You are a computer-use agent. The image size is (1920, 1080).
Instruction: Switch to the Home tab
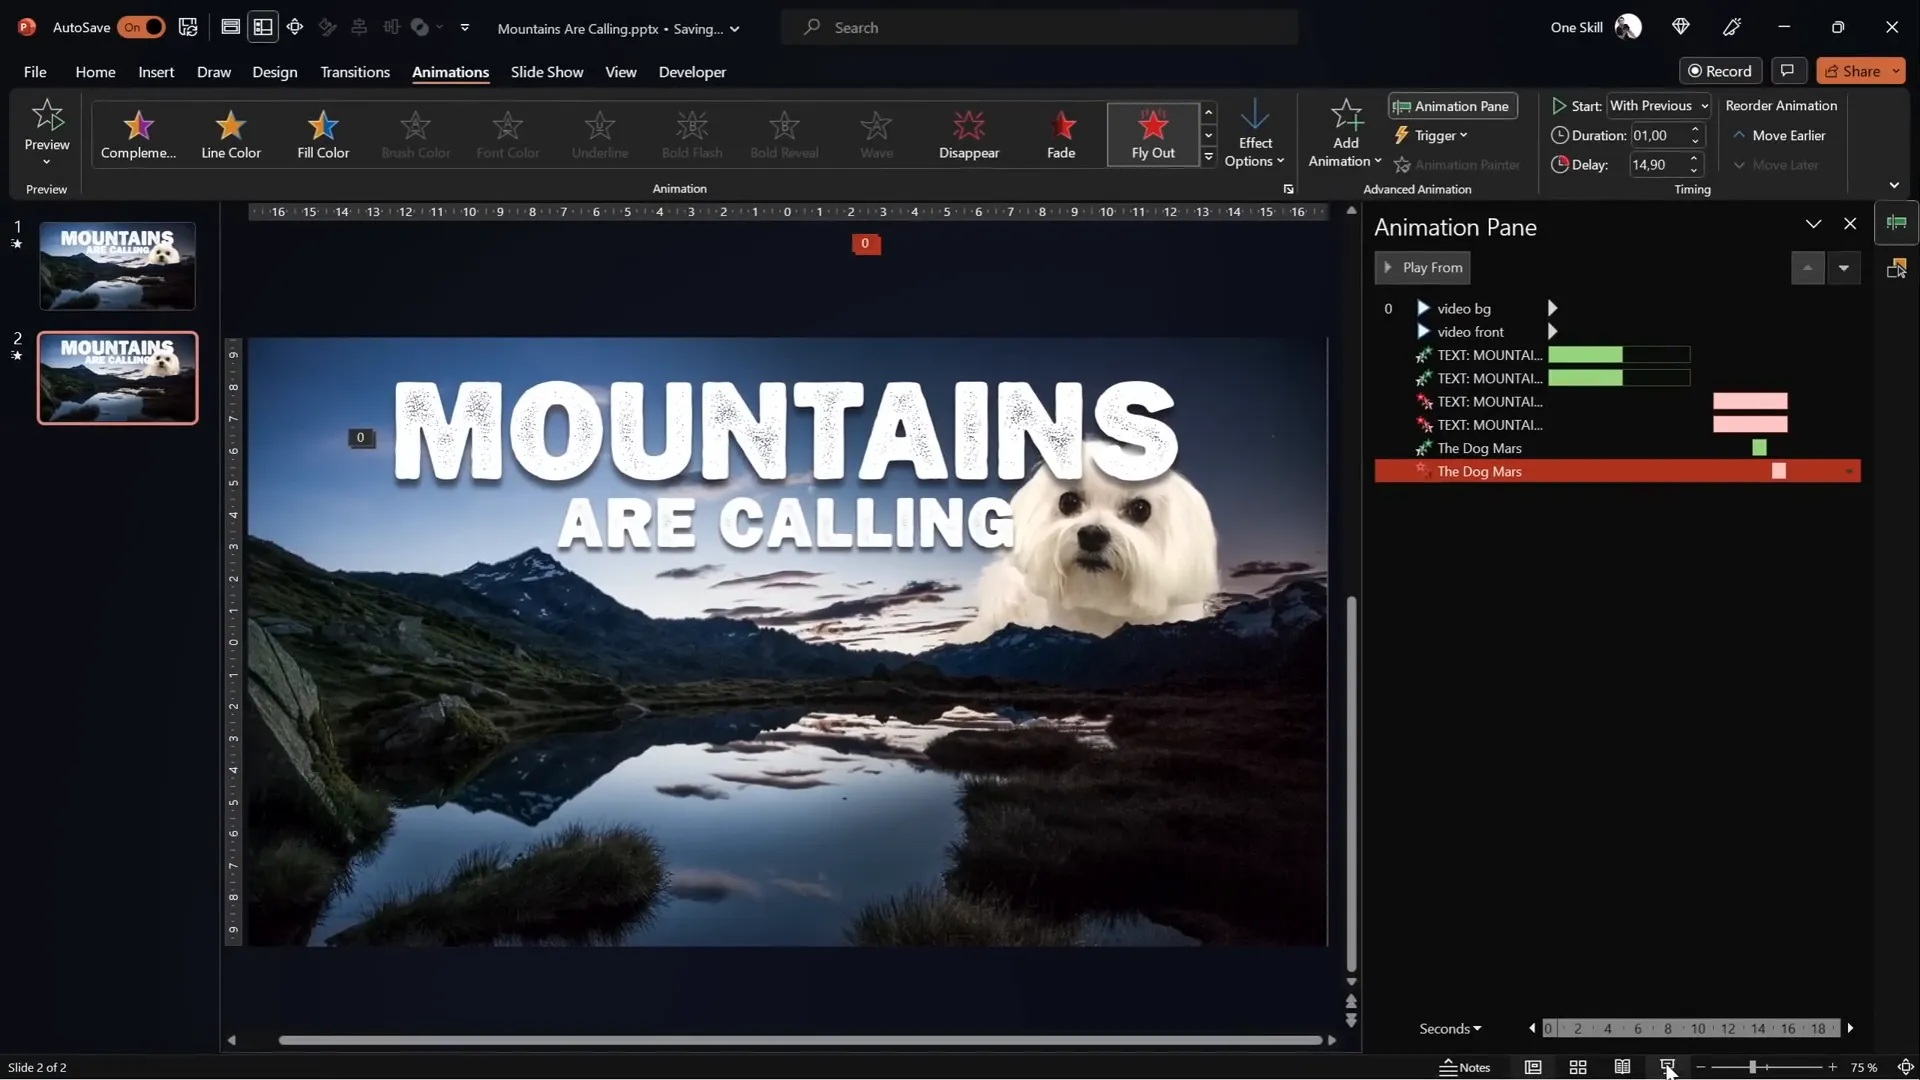pos(95,72)
